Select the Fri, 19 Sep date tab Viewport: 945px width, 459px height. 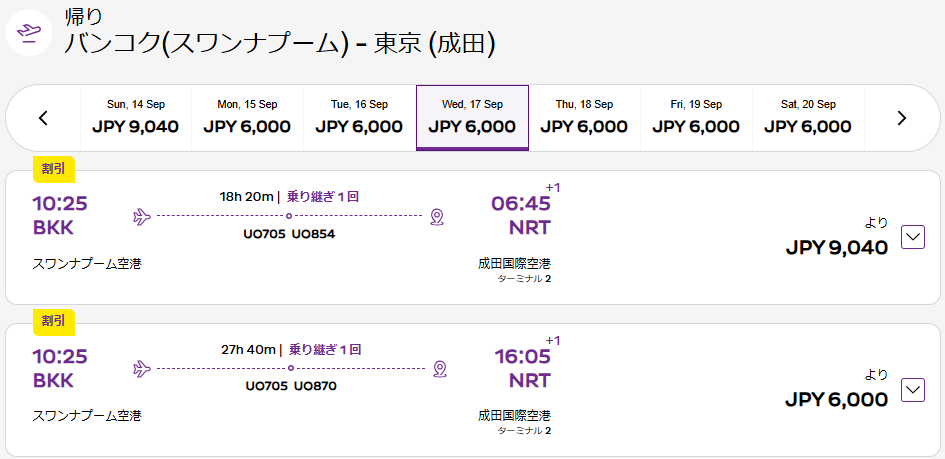pos(696,117)
